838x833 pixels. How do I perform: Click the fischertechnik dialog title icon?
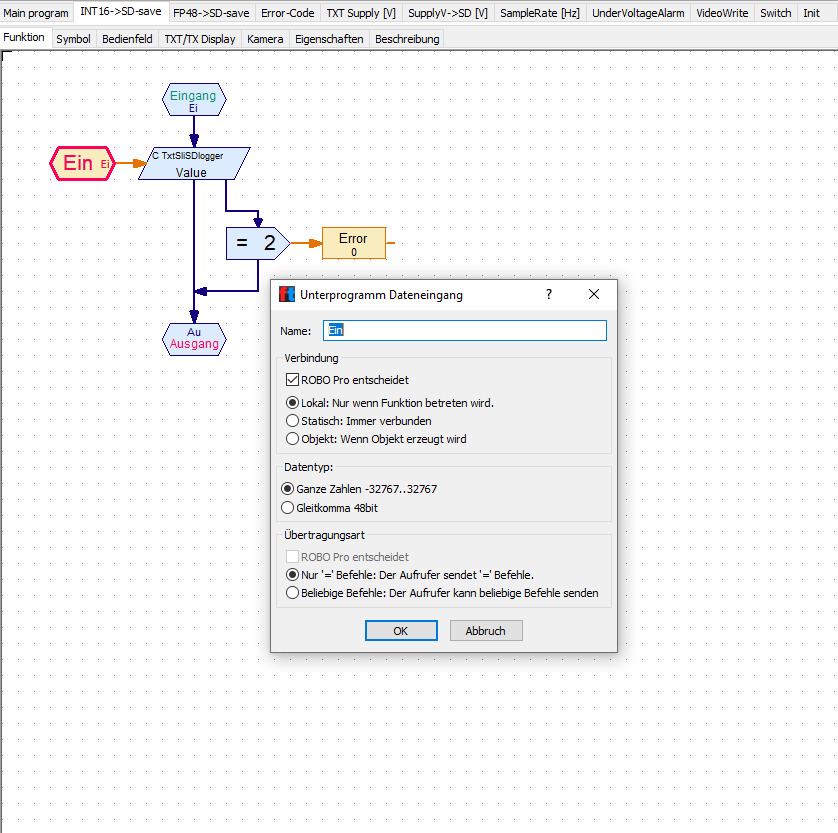(x=287, y=294)
